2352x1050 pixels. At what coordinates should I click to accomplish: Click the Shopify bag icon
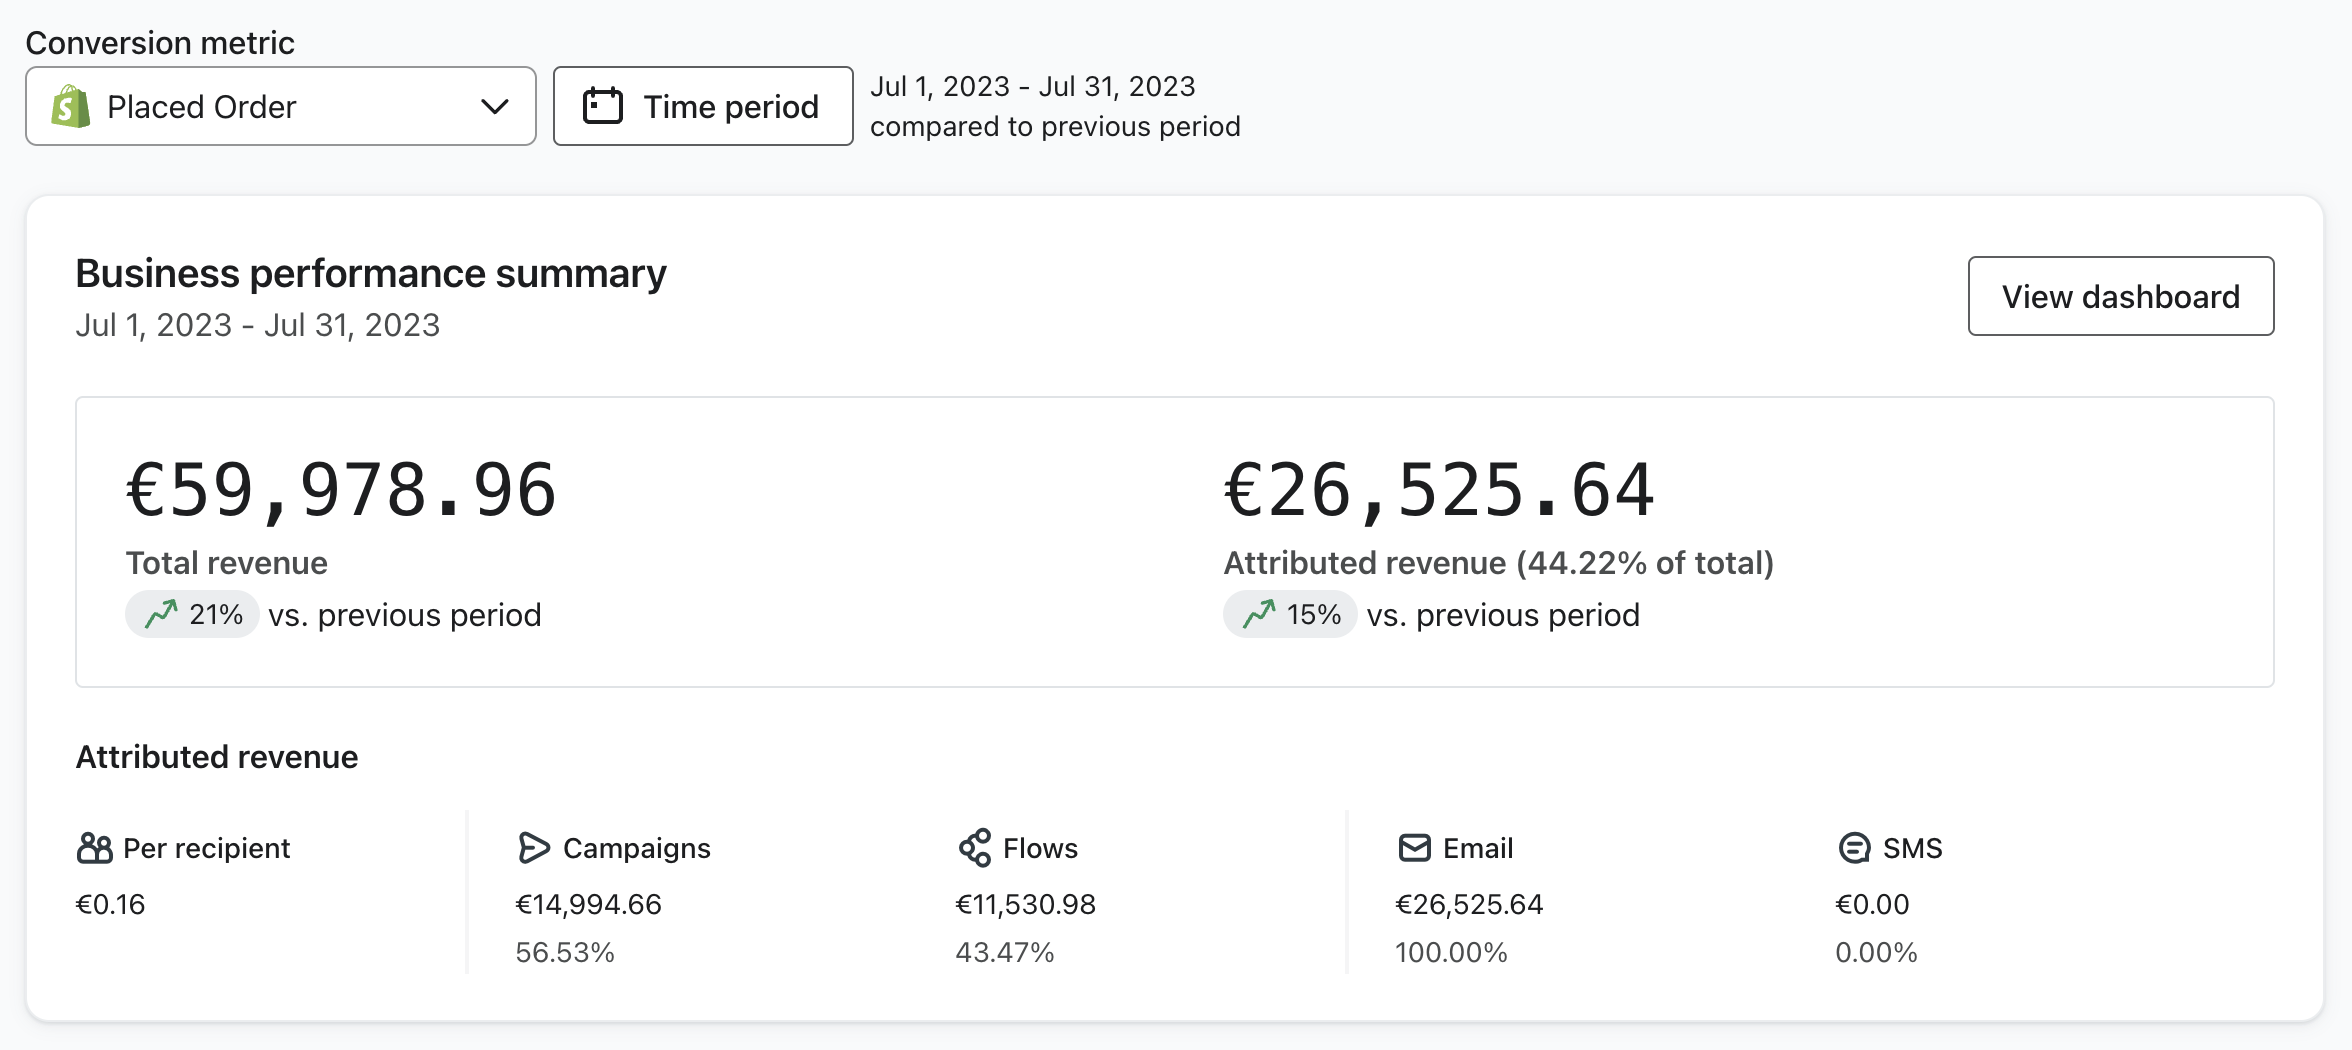[71, 107]
